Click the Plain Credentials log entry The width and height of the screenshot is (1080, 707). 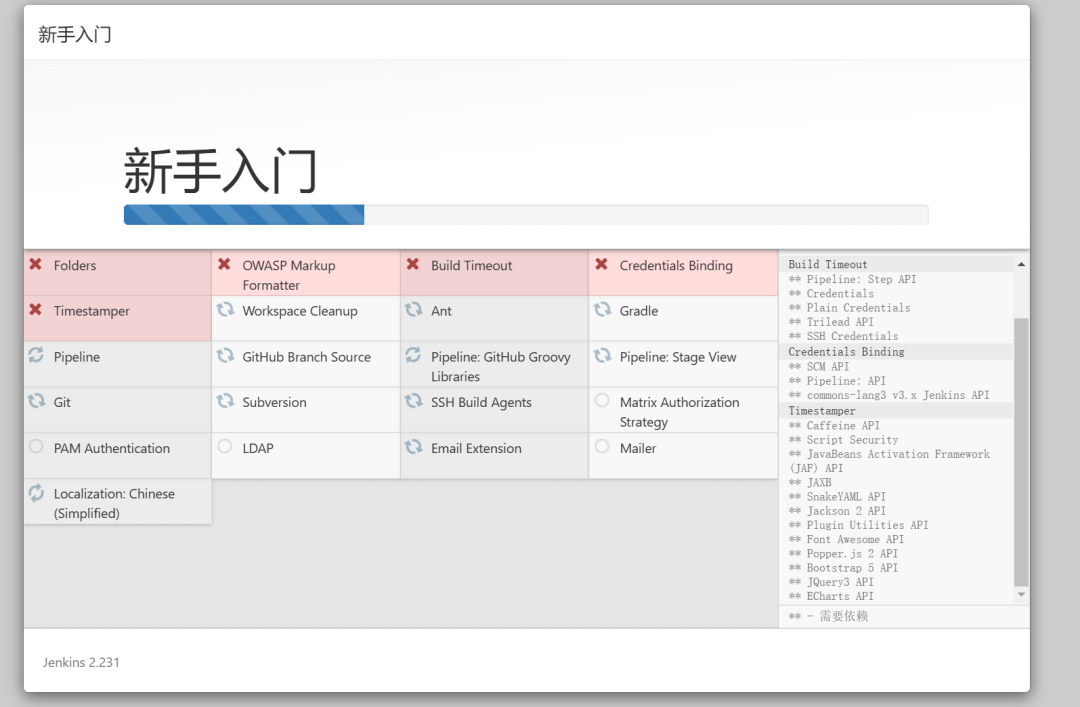point(849,307)
